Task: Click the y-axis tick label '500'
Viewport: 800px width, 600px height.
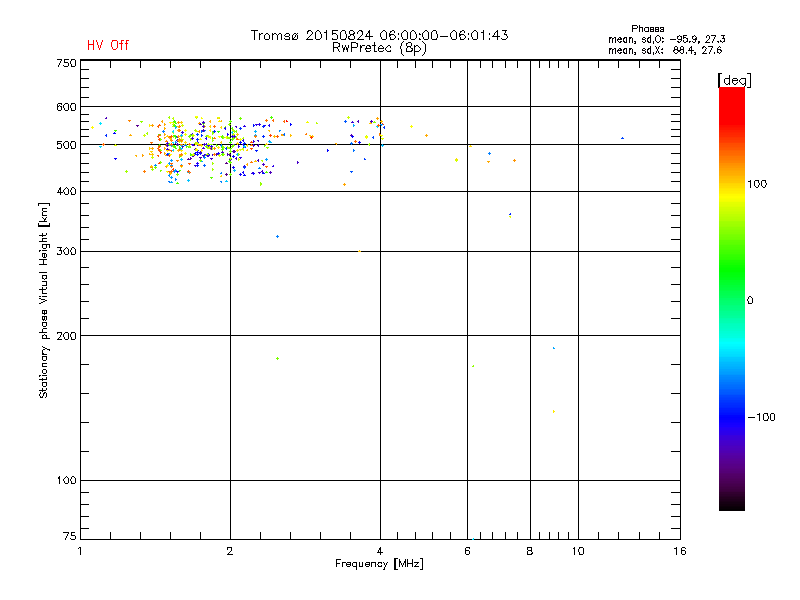Action: pos(66,145)
